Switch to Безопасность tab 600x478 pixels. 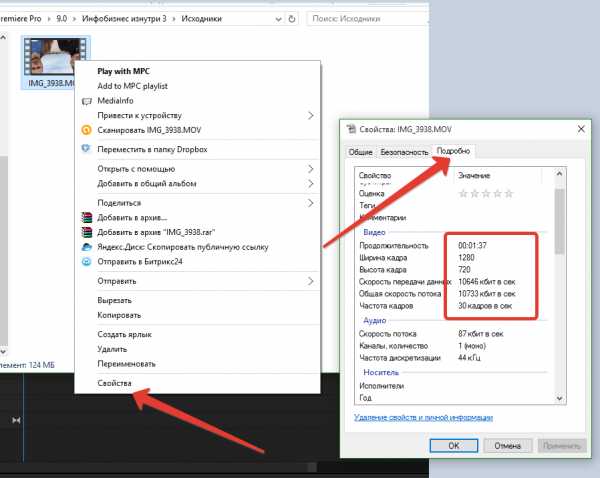(x=404, y=152)
